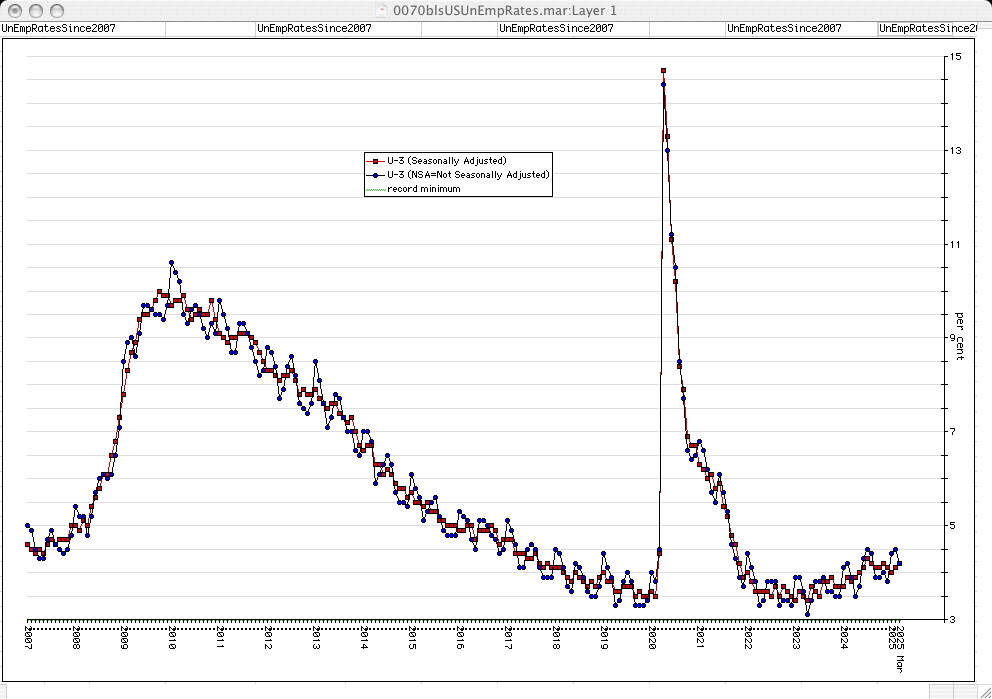Click the document icon in the title bar
Screen dimensions: 992x699
[381, 10]
